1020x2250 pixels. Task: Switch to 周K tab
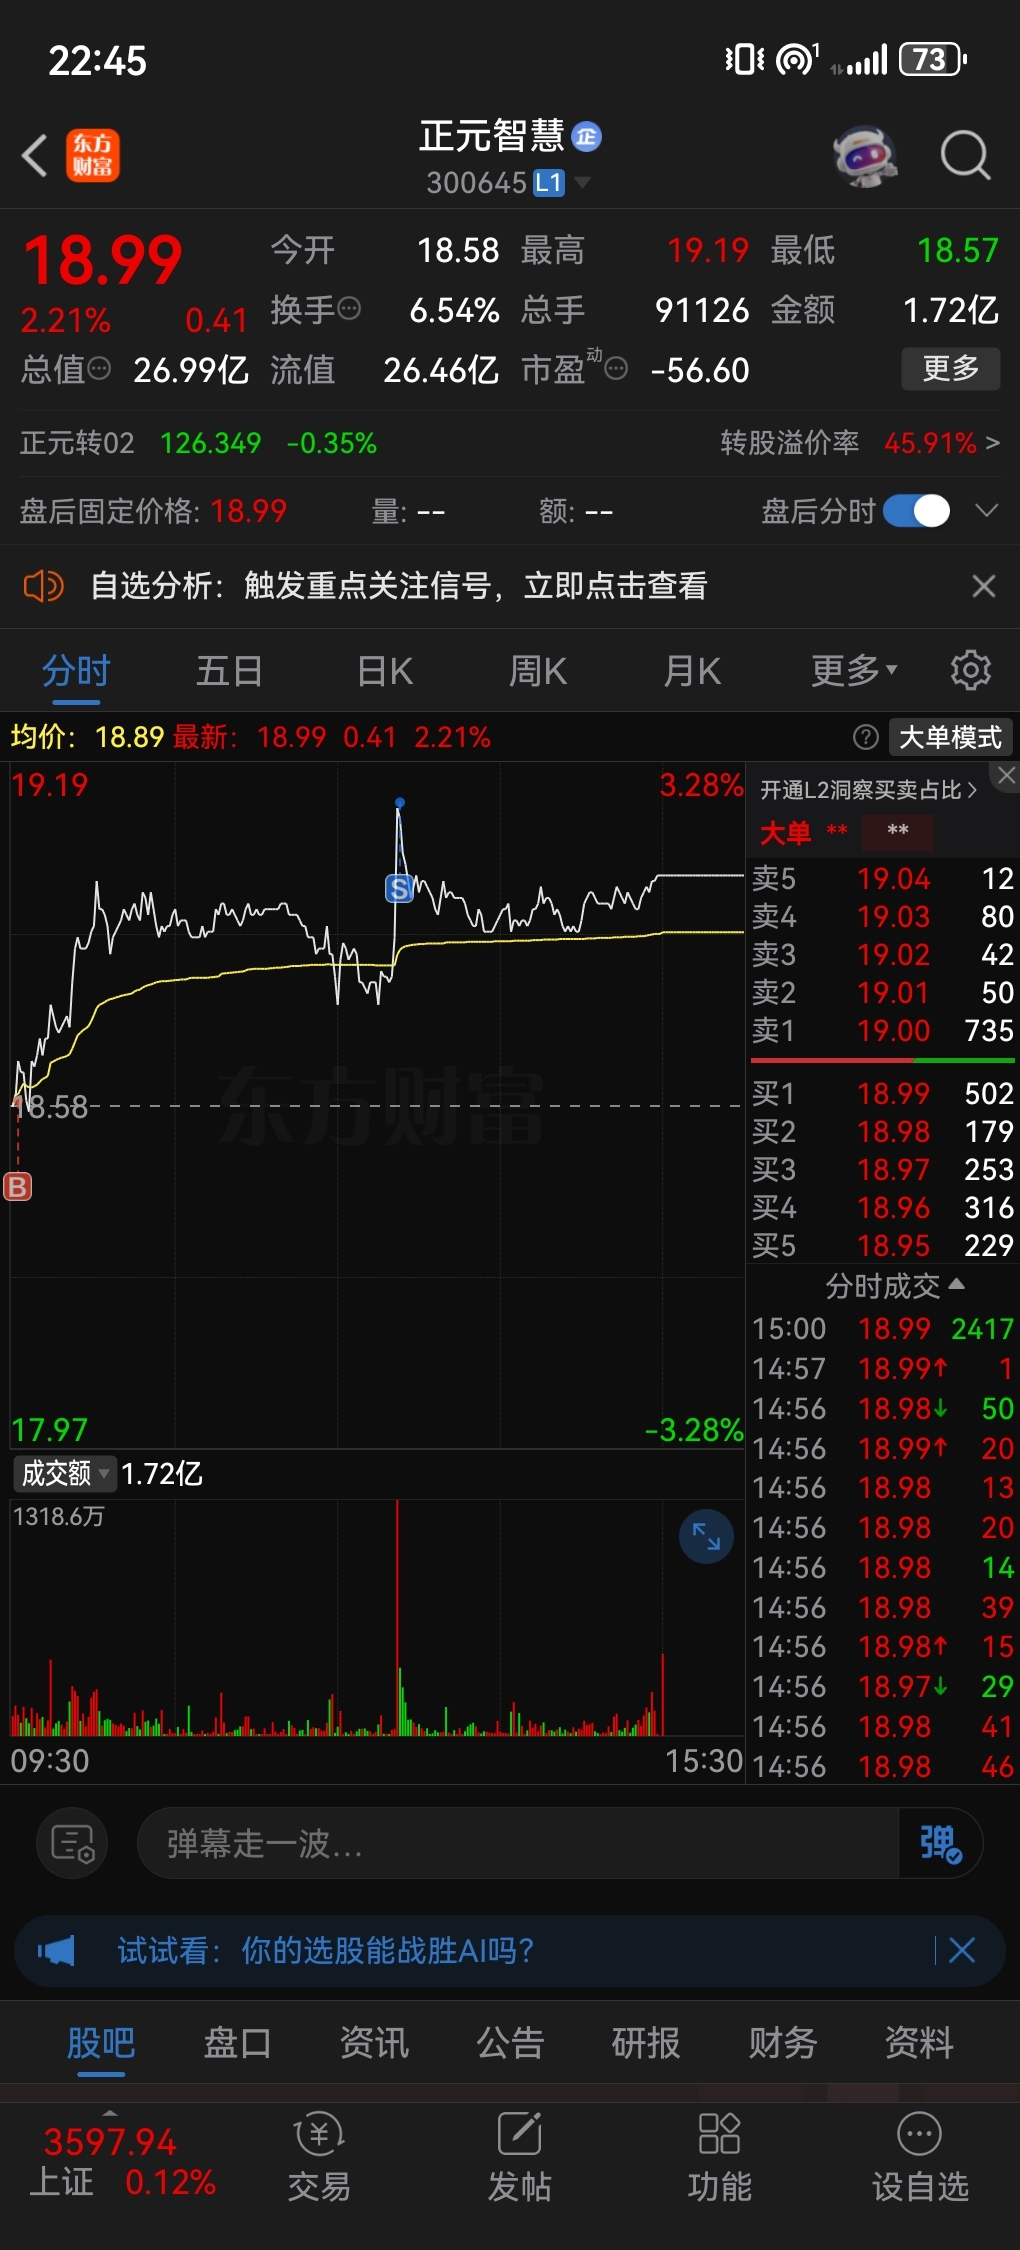coord(538,670)
